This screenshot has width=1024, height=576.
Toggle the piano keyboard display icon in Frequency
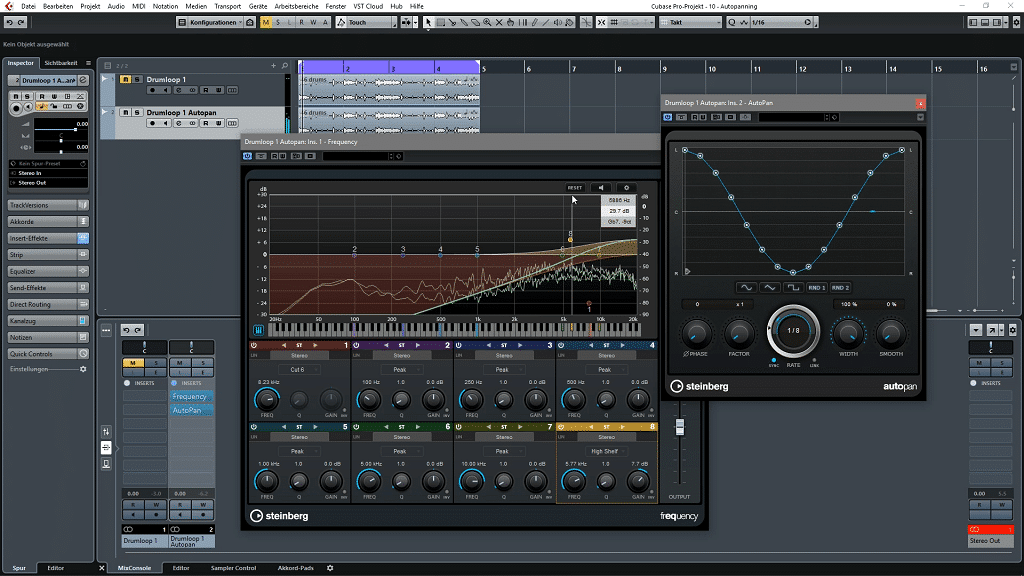coord(259,330)
